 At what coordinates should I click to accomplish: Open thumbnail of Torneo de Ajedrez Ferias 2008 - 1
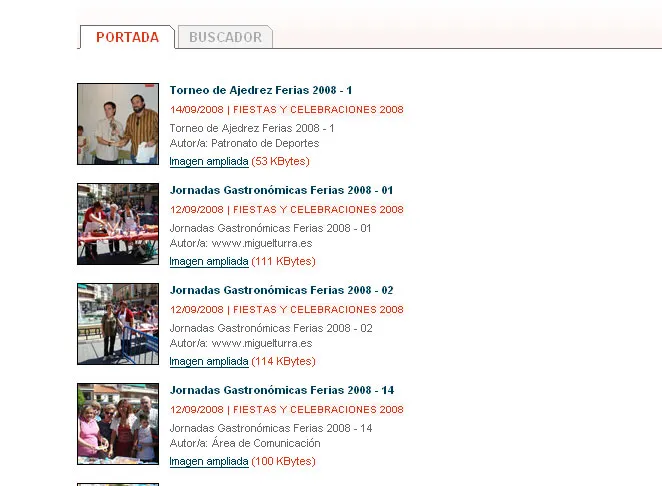click(118, 124)
